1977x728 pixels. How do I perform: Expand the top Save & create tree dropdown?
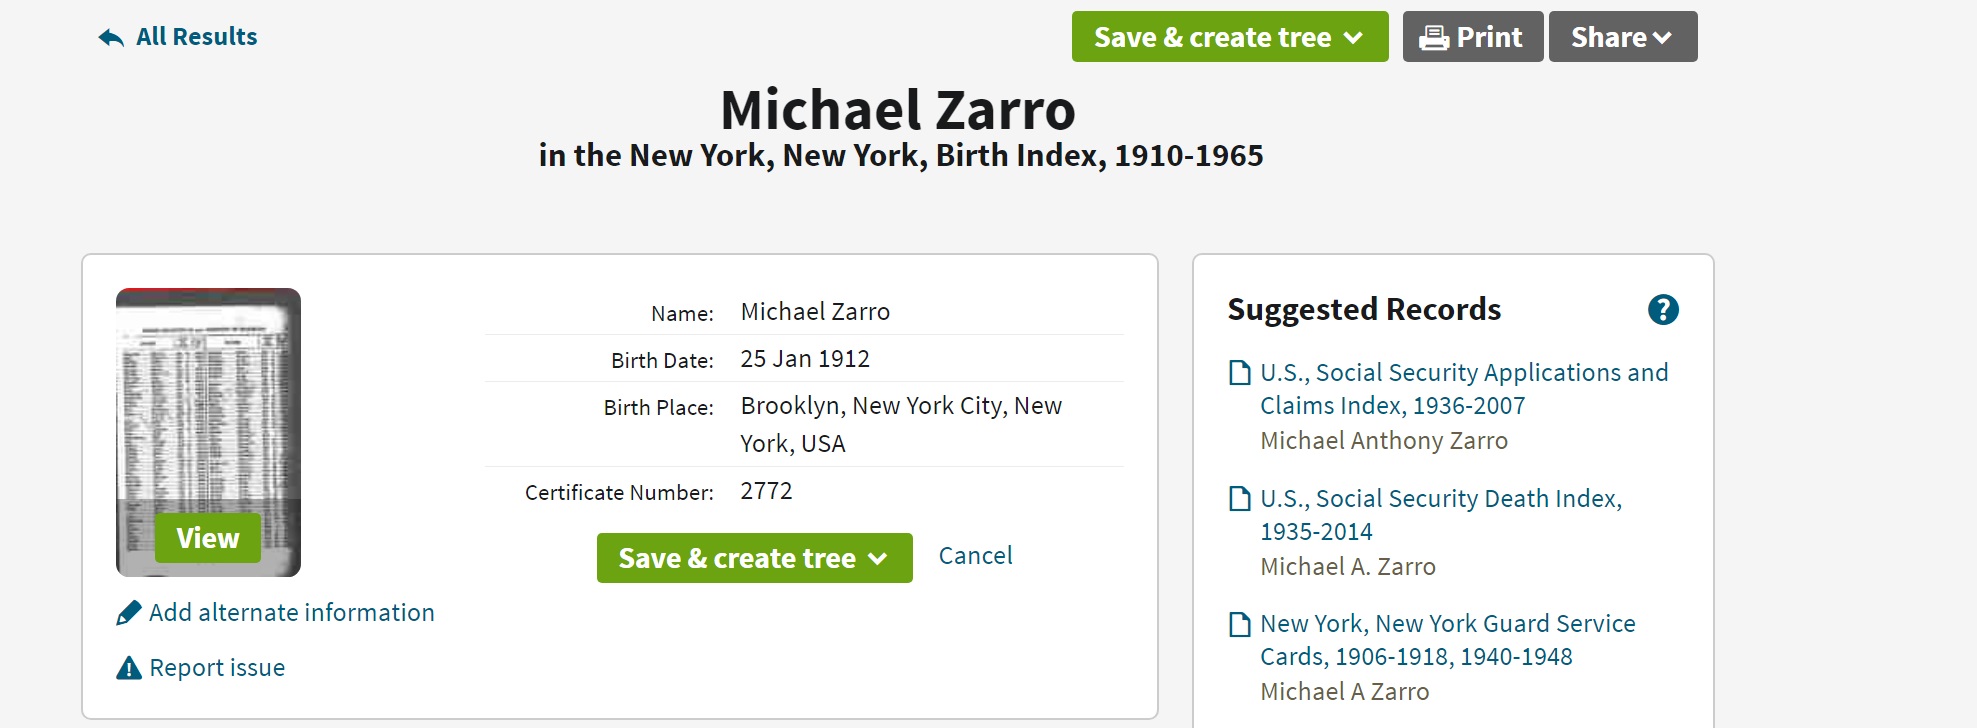[1229, 37]
